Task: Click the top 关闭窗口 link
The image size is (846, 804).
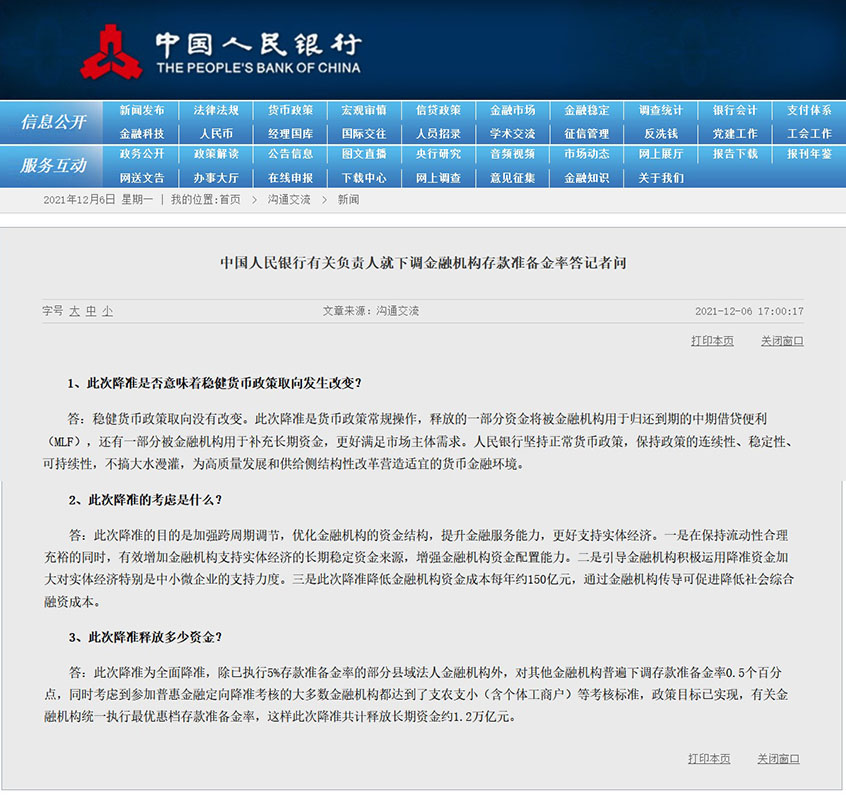Action: [781, 341]
